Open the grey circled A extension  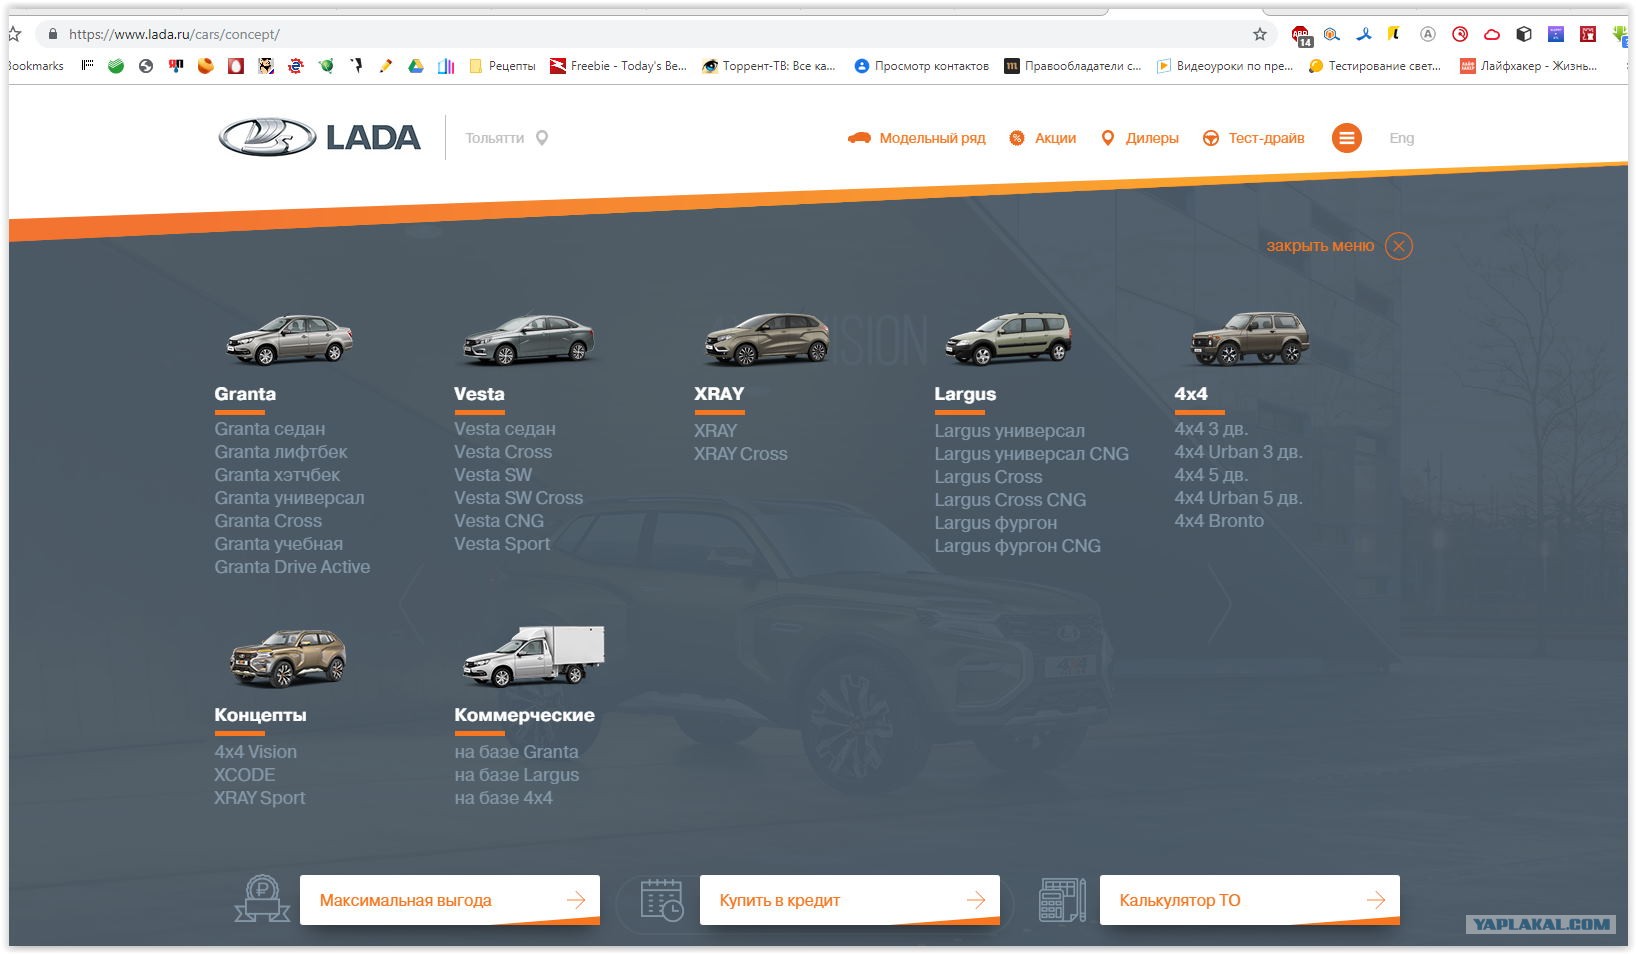pyautogui.click(x=1428, y=34)
